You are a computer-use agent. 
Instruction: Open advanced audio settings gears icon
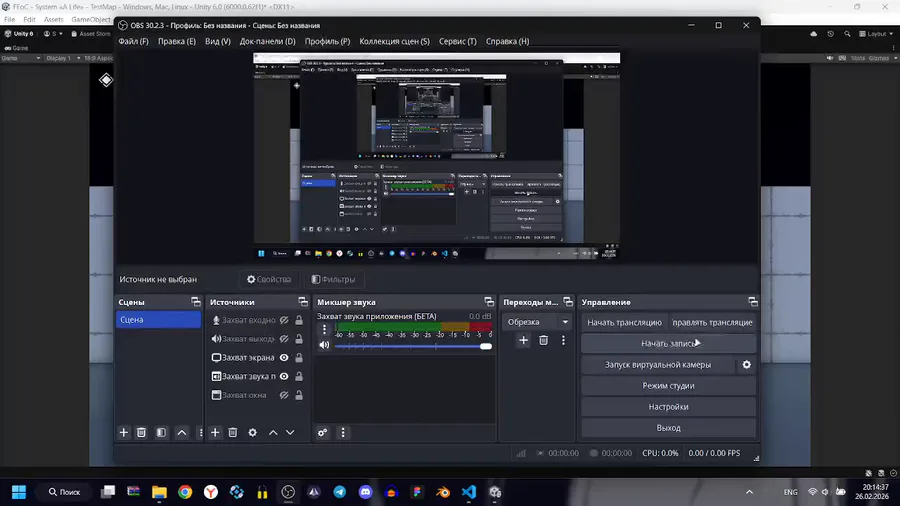[322, 433]
